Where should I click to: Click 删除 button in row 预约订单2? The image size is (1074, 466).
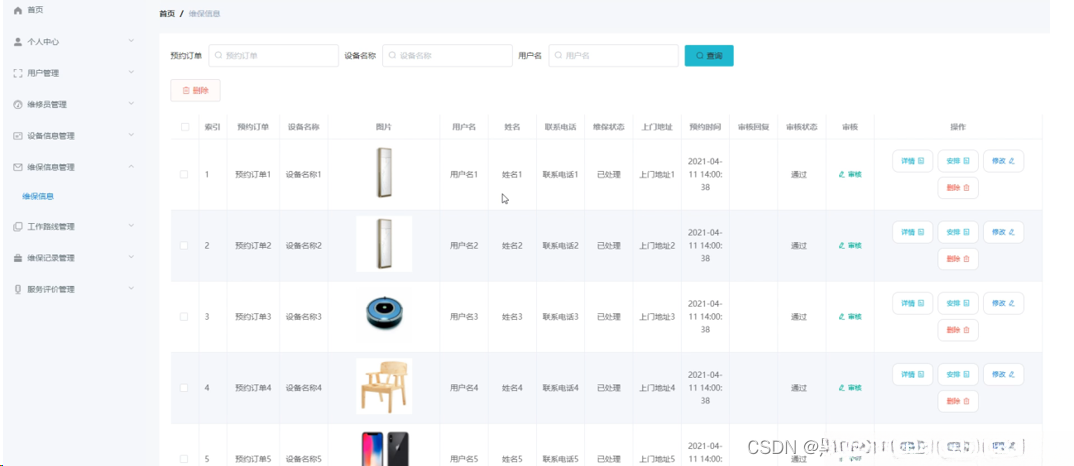coord(958,259)
